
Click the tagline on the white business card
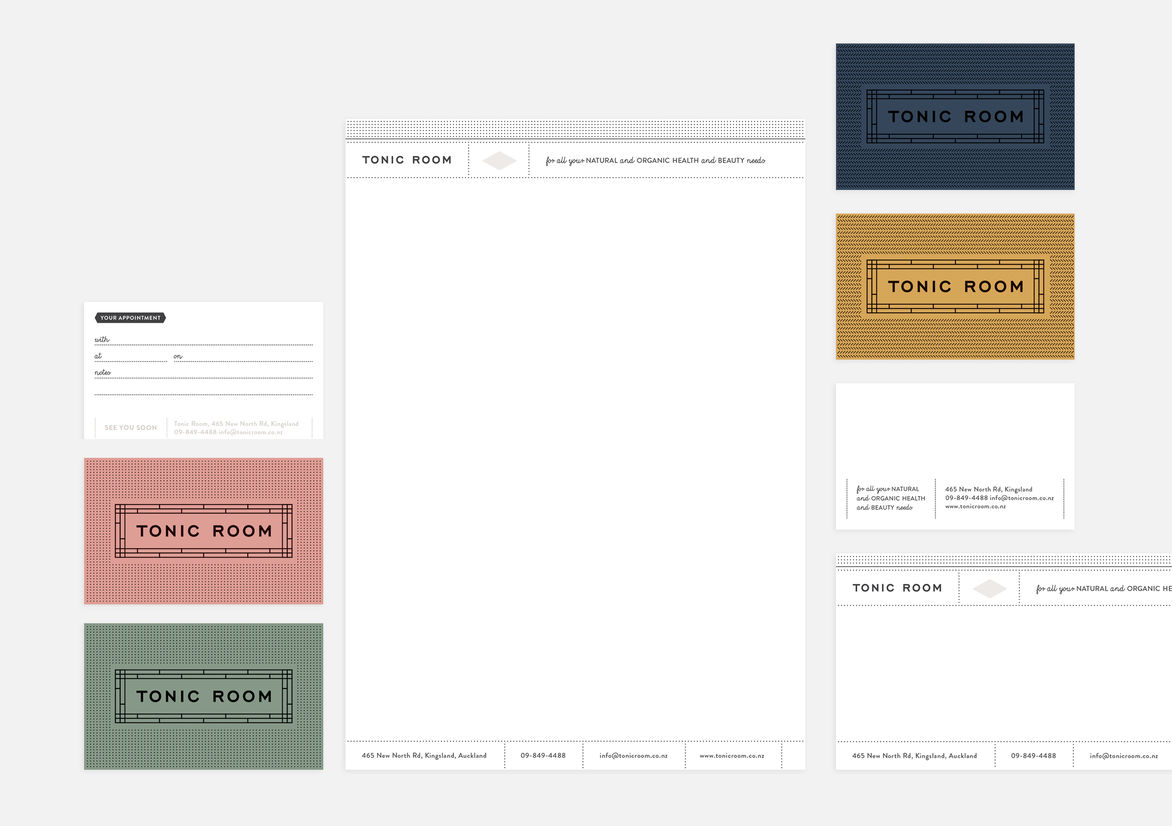(890, 498)
